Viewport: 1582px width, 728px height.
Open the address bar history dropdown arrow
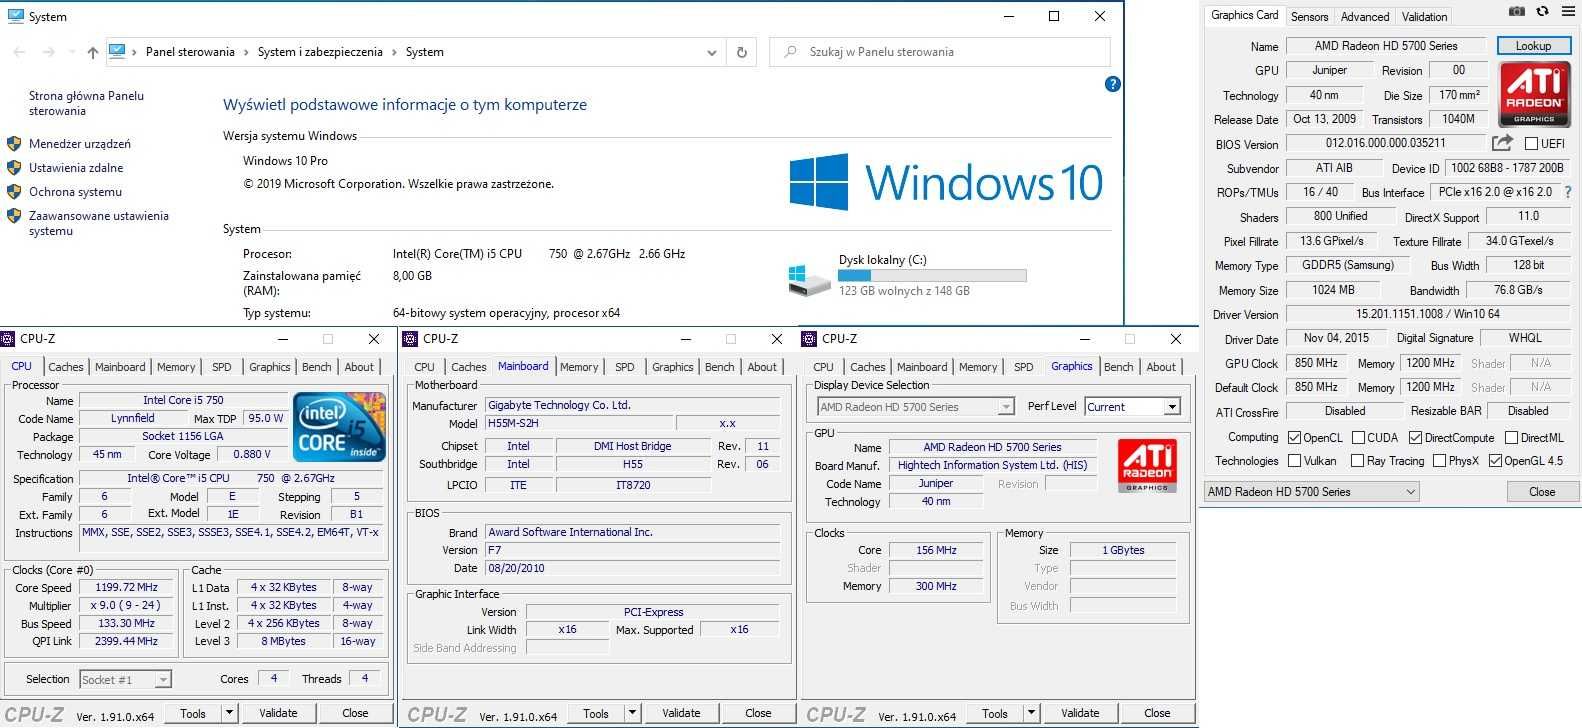pyautogui.click(x=711, y=52)
